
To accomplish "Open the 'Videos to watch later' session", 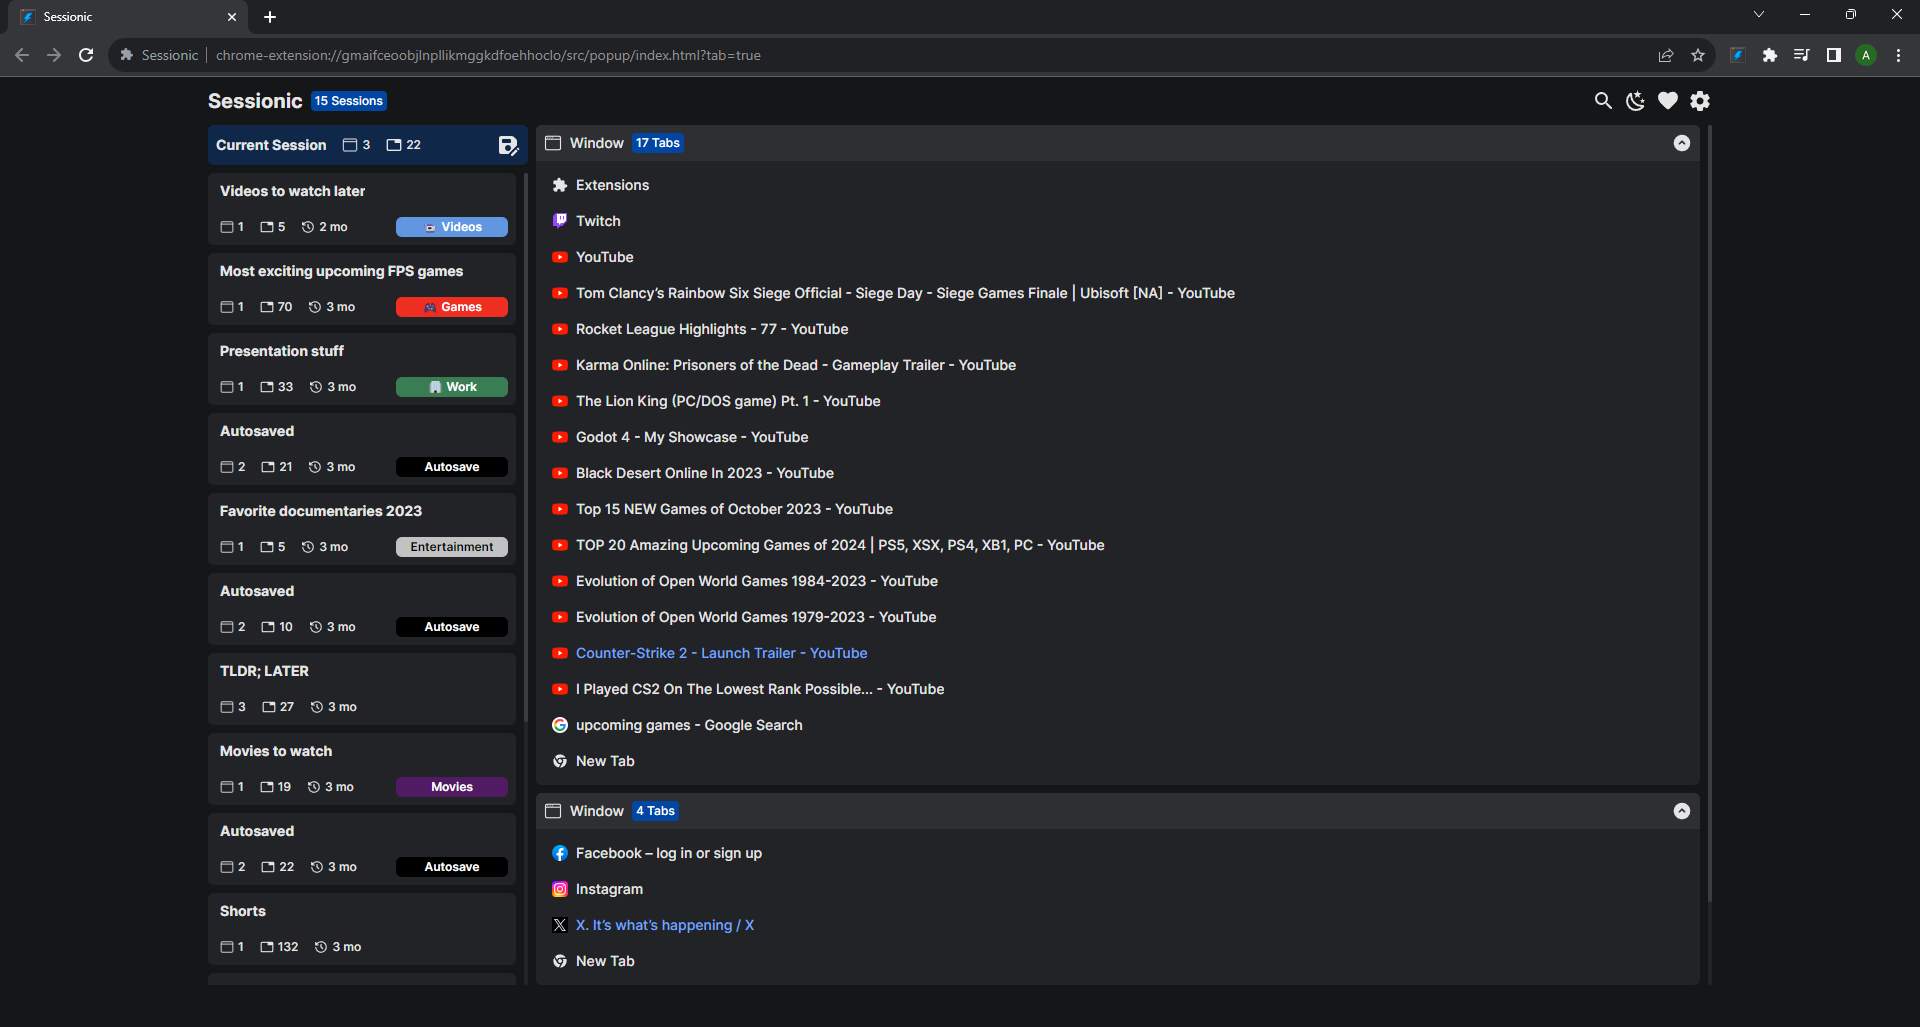I will point(362,208).
